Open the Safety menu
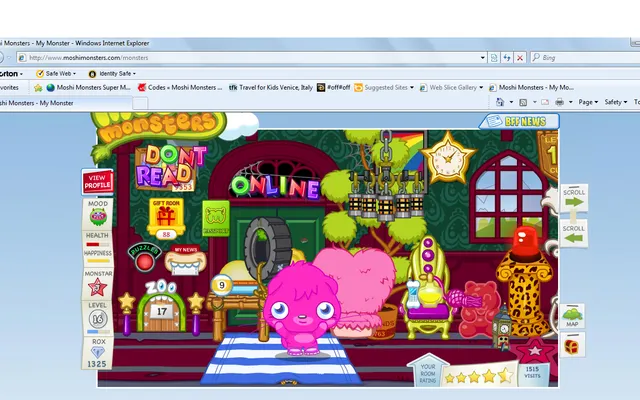 [616, 102]
